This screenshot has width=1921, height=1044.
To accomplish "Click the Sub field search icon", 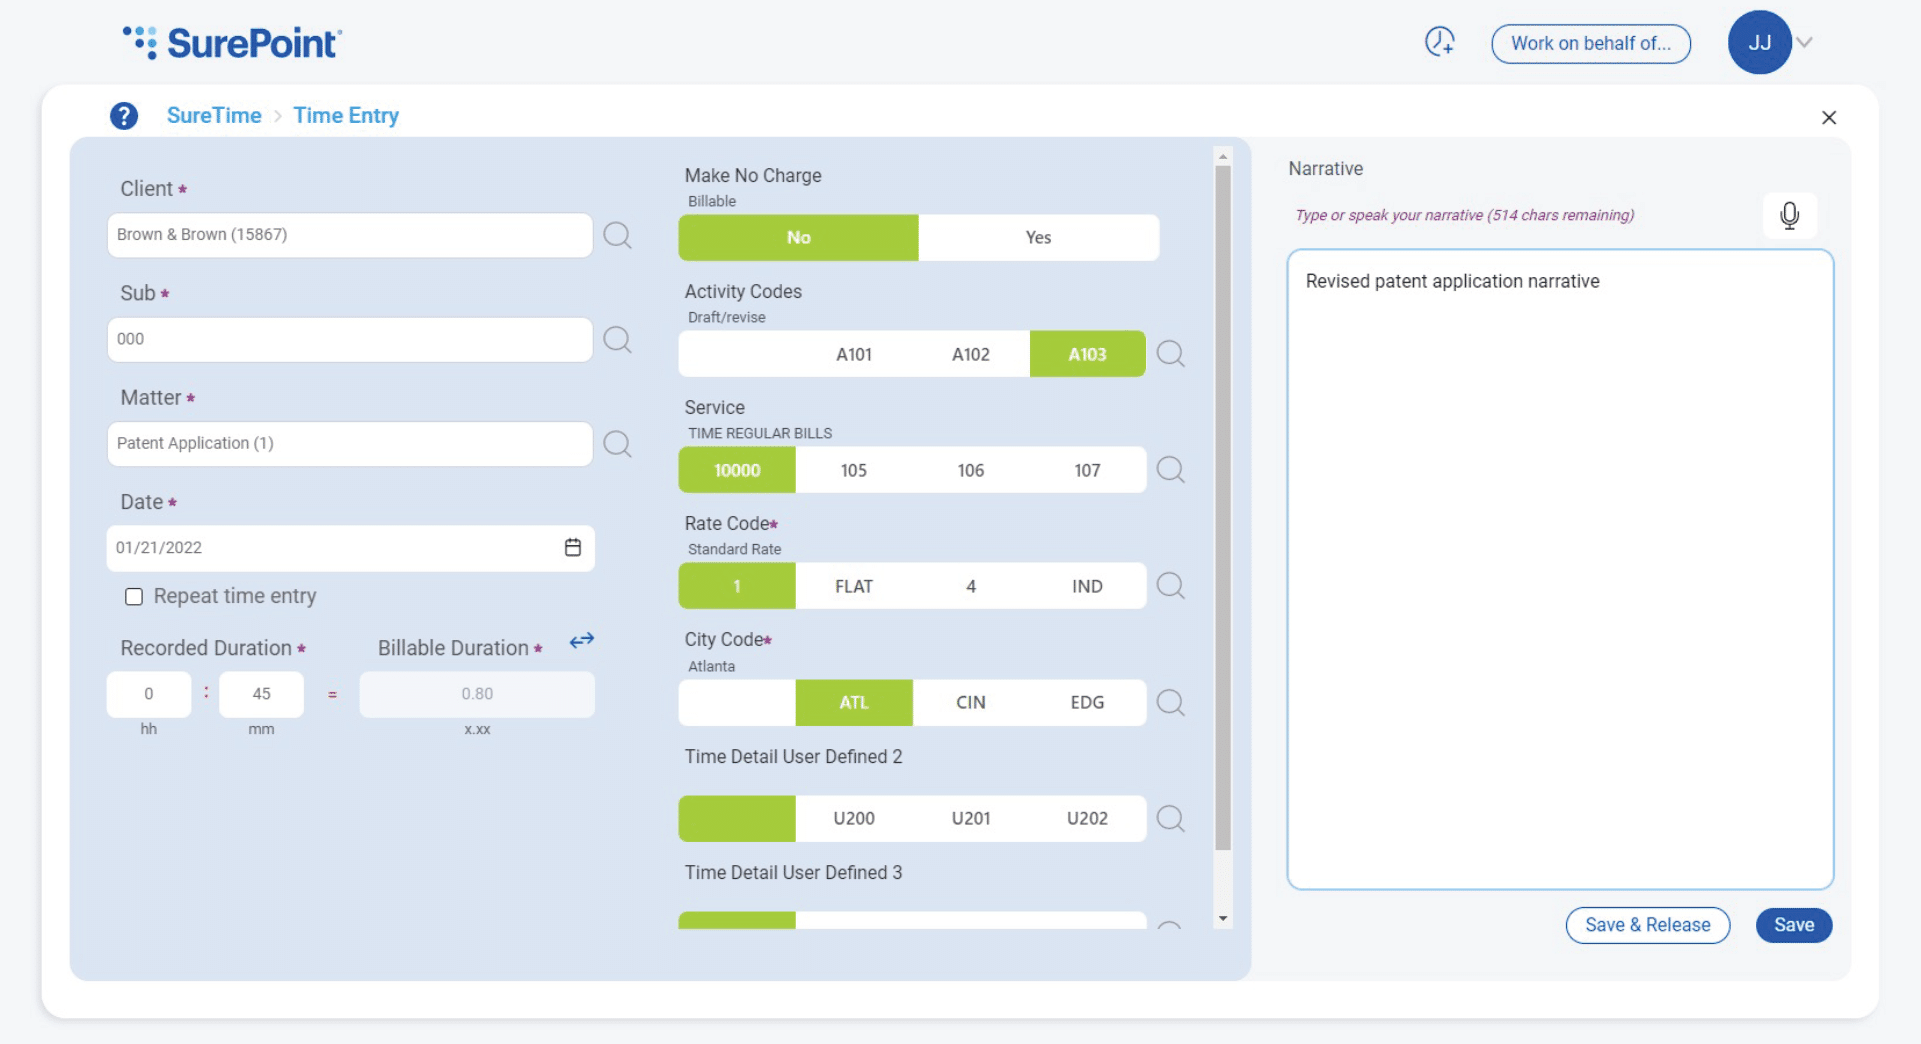I will tap(618, 340).
